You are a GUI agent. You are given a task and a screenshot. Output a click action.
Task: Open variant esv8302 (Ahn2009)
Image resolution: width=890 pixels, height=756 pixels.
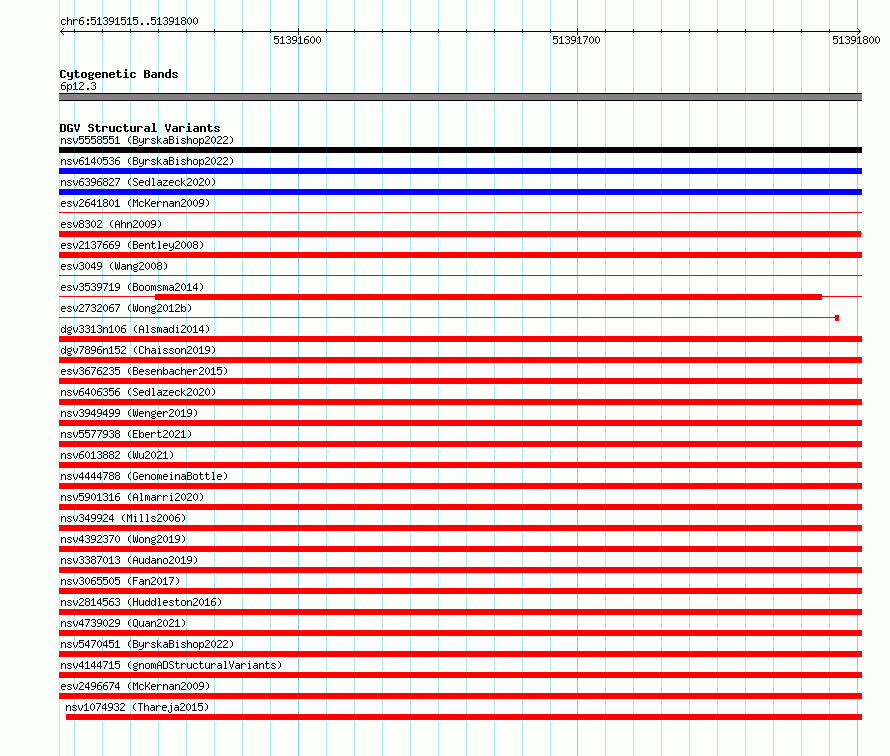111,224
